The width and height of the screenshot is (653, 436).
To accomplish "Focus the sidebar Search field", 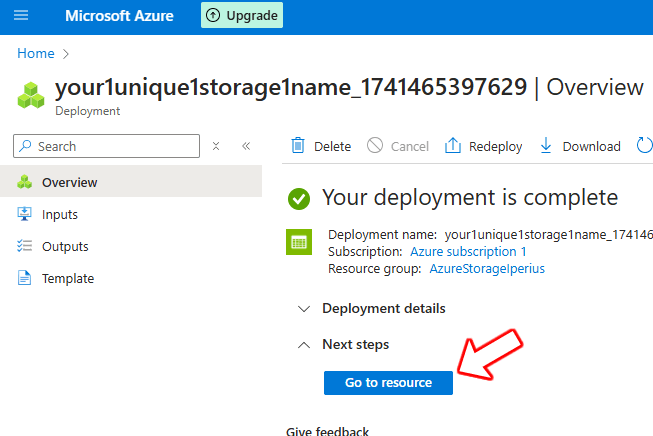I will tap(107, 146).
